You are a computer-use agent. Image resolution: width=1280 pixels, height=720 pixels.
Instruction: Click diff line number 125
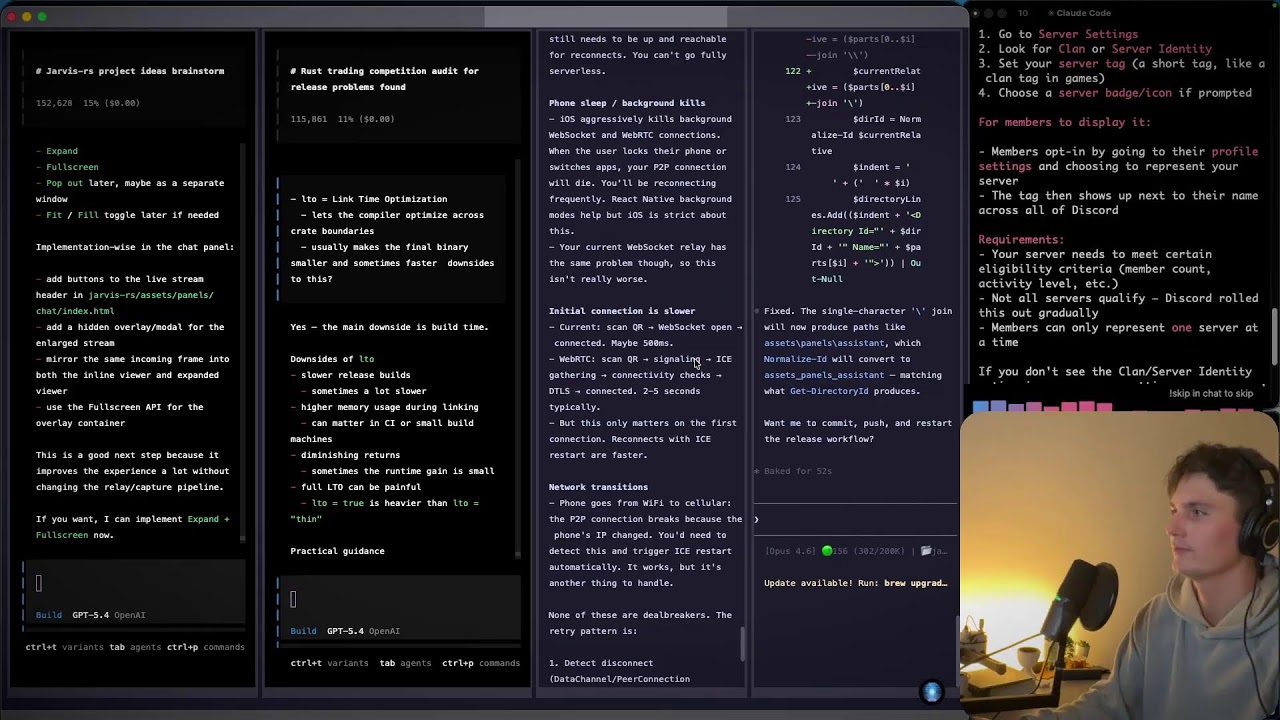pos(793,199)
